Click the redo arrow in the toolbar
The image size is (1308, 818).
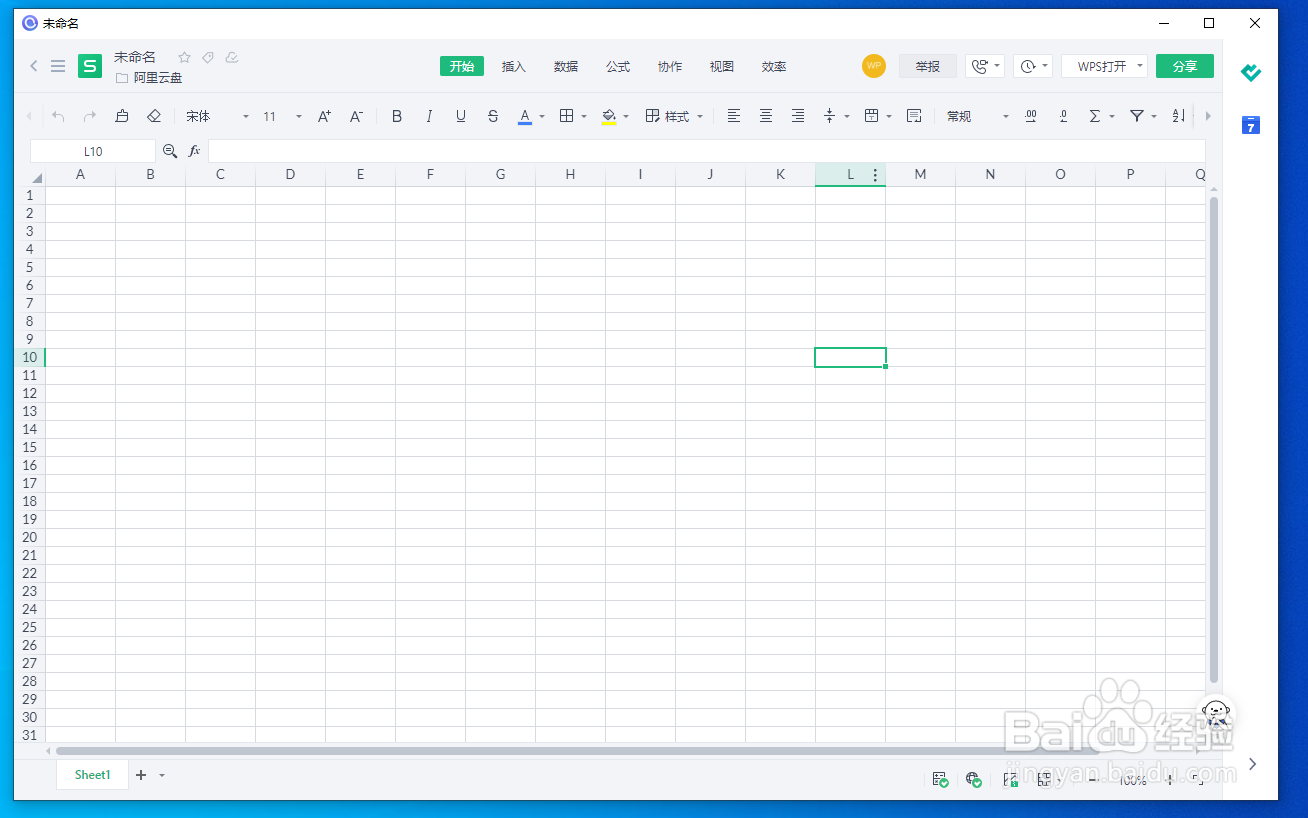pyautogui.click(x=90, y=116)
